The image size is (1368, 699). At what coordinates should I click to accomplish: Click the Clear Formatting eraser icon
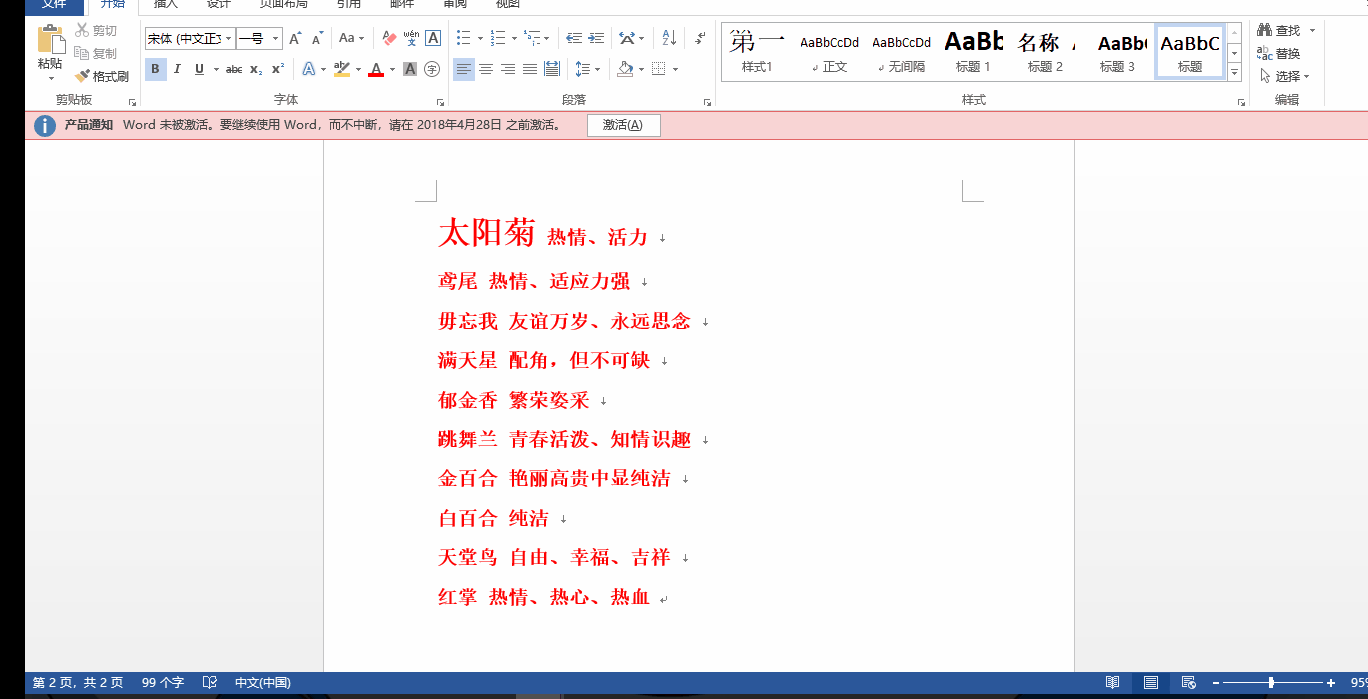coord(389,39)
